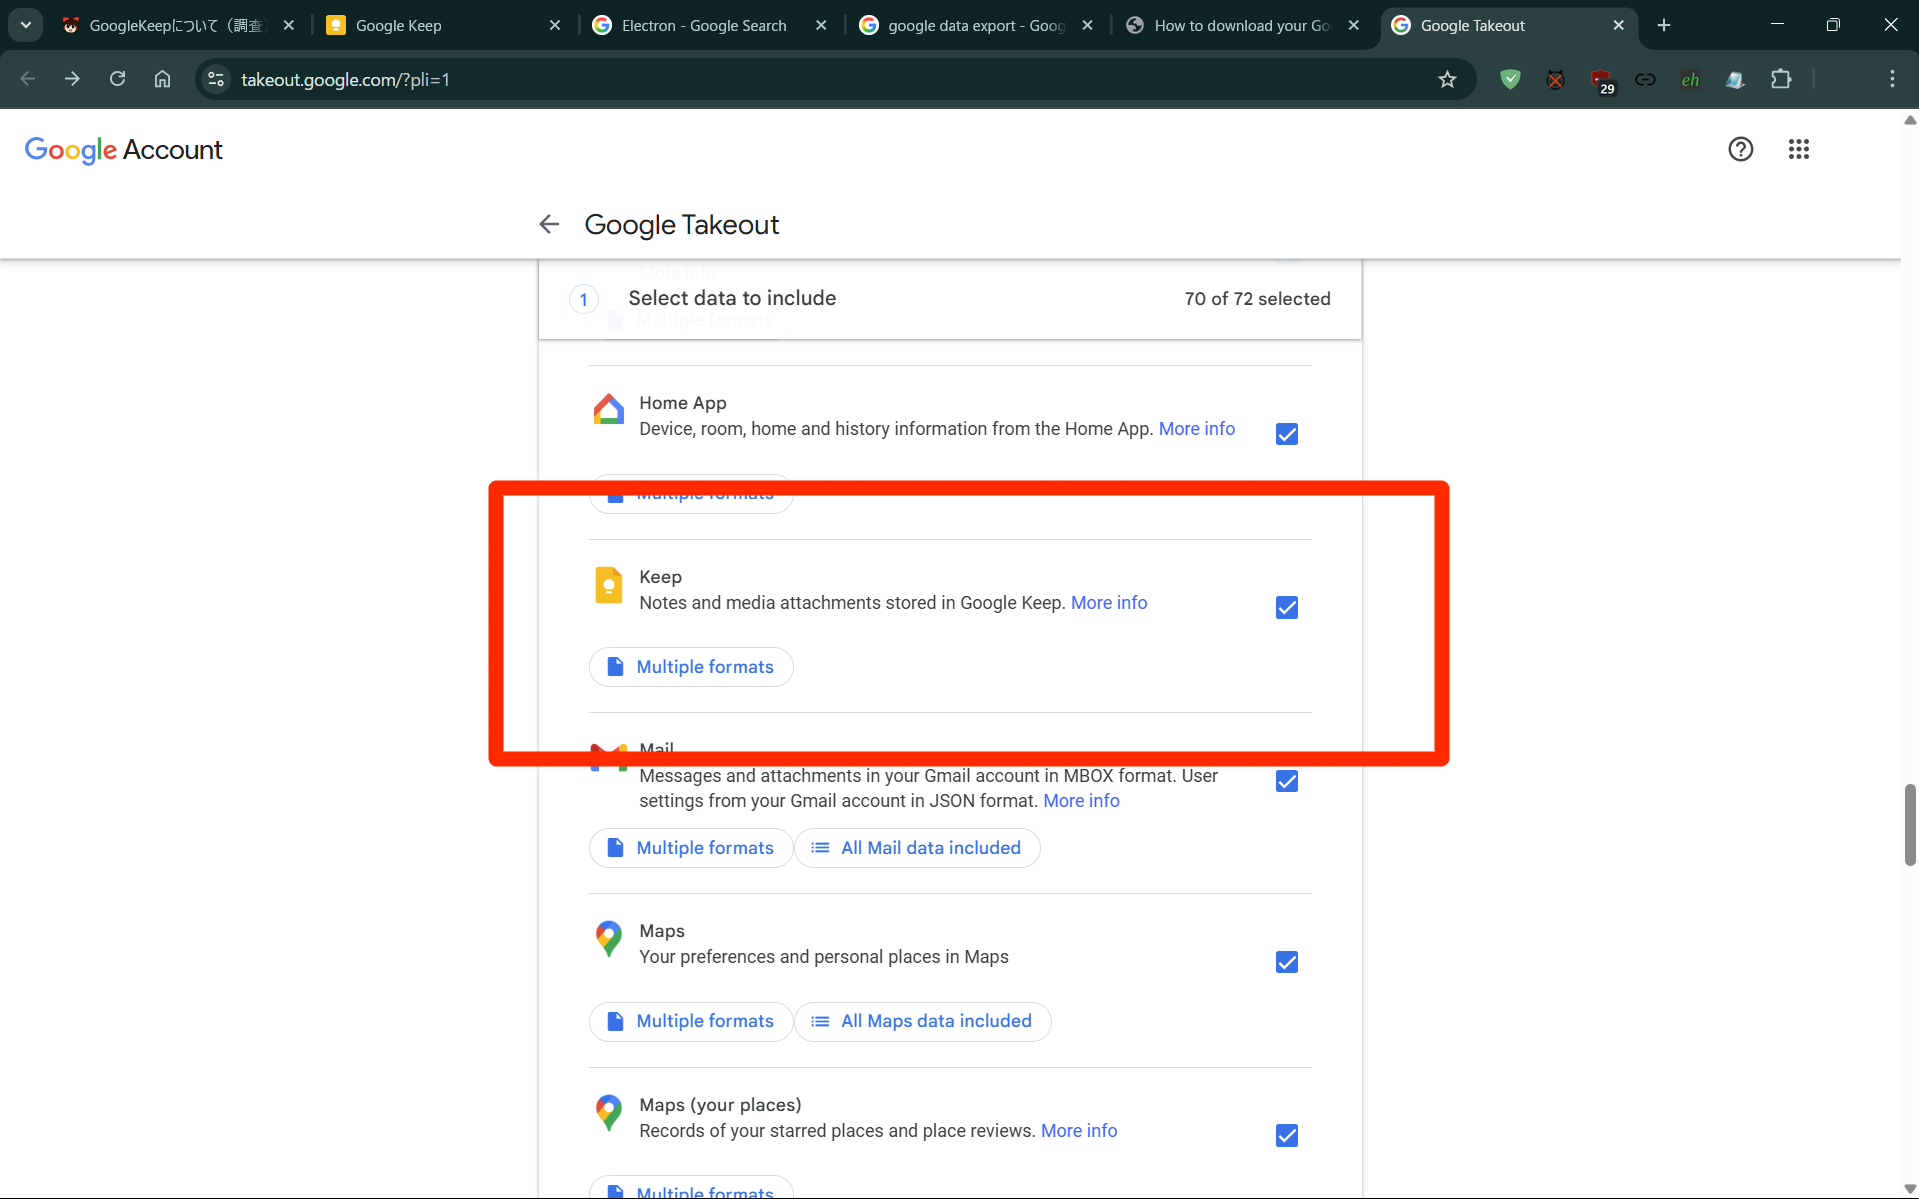Close the Electron - Google Search tab

click(821, 25)
